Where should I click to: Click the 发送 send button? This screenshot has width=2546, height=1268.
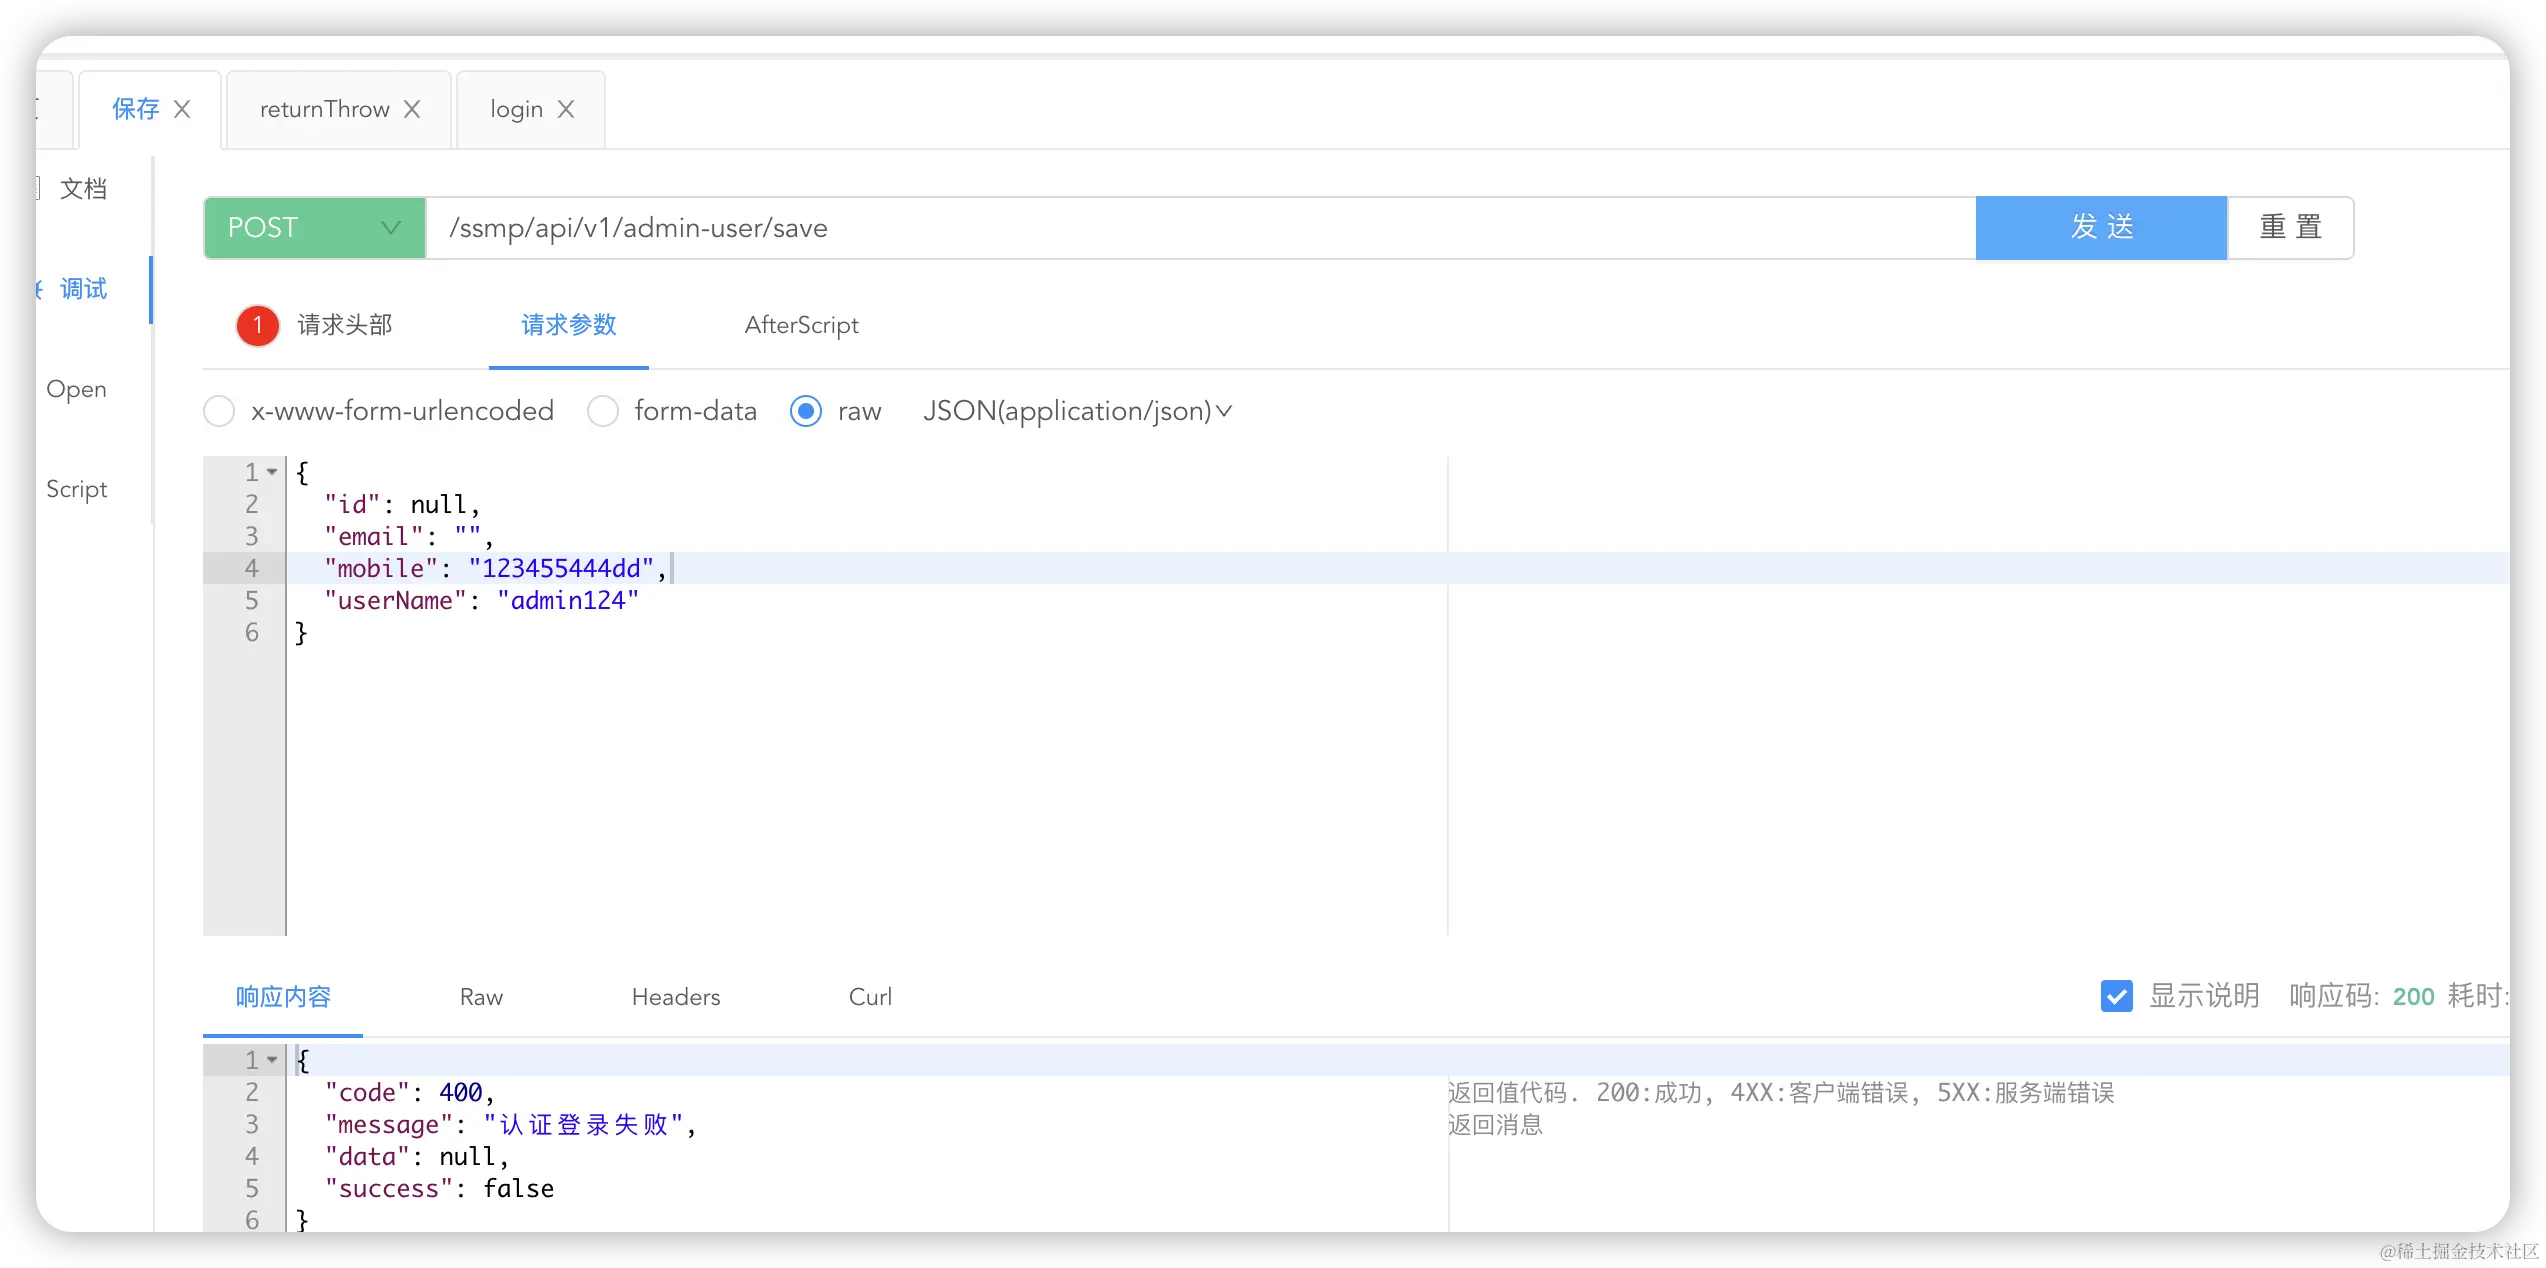coord(2101,228)
